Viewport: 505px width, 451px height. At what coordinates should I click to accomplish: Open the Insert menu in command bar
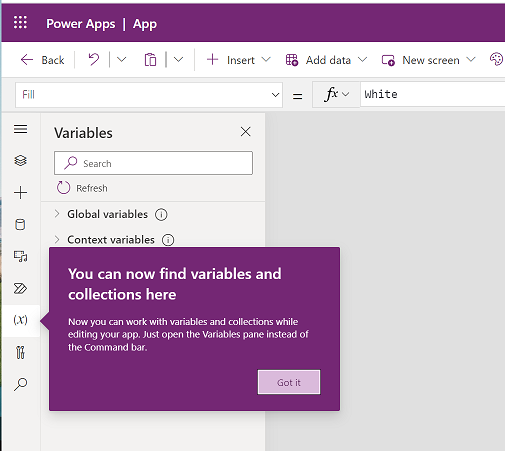point(238,60)
